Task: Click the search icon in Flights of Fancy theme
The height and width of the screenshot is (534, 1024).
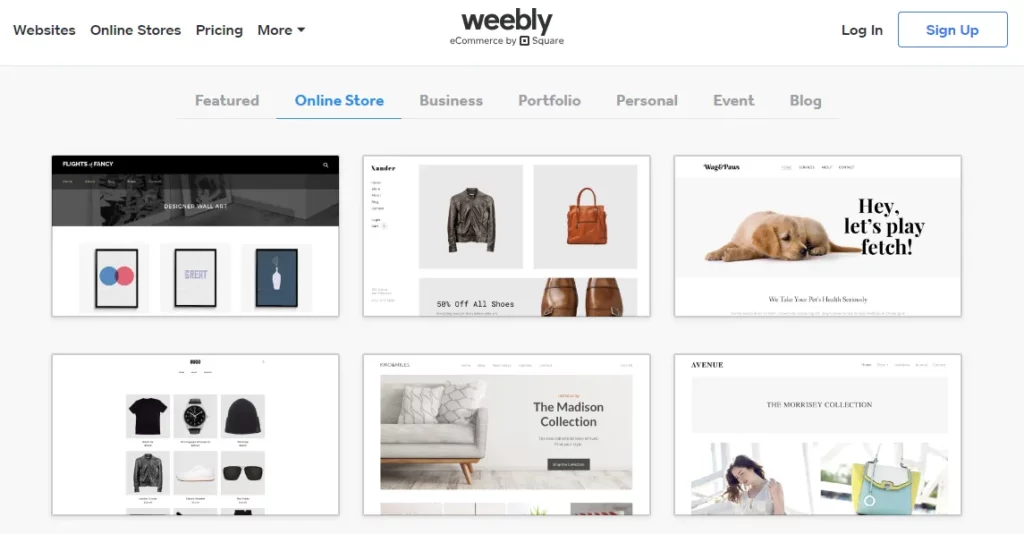Action: click(x=325, y=165)
